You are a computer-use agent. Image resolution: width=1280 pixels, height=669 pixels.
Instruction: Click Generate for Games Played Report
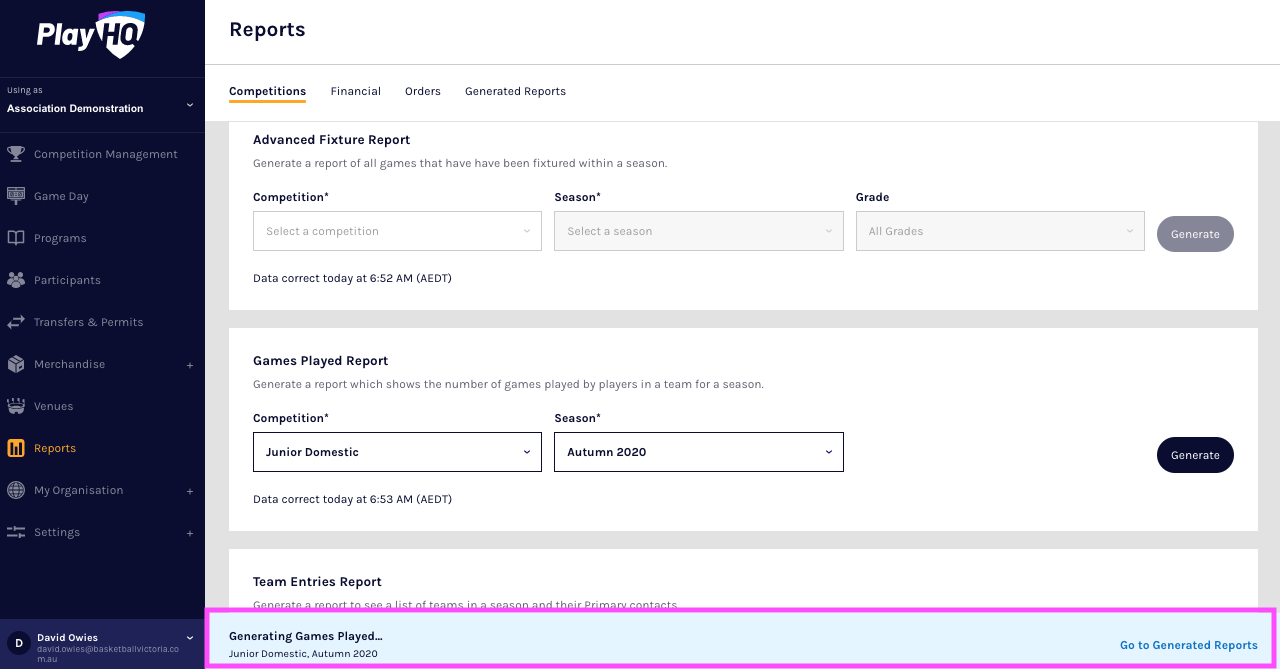pyautogui.click(x=1195, y=455)
